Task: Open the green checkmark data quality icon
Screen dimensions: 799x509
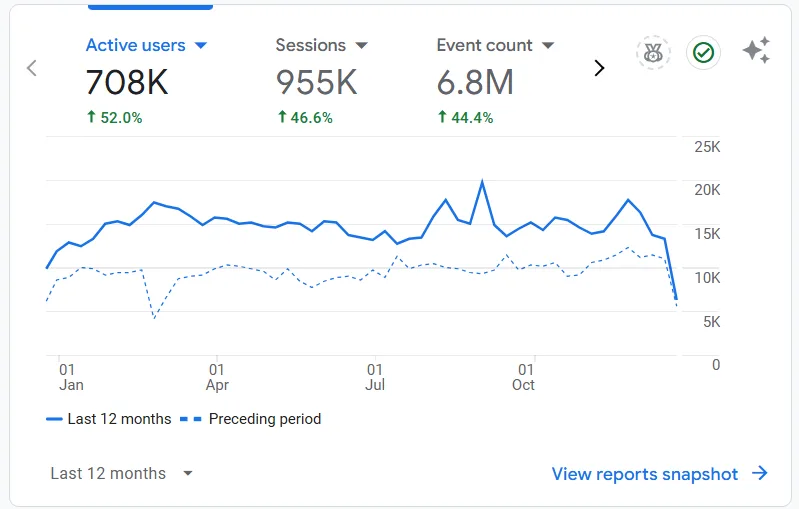Action: click(x=703, y=53)
